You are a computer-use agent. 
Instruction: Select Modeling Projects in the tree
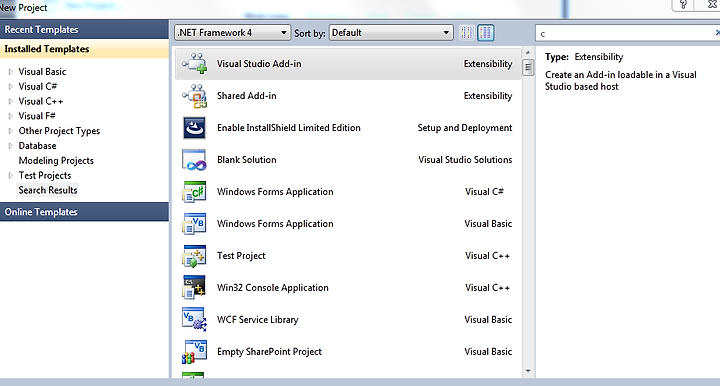(x=56, y=161)
